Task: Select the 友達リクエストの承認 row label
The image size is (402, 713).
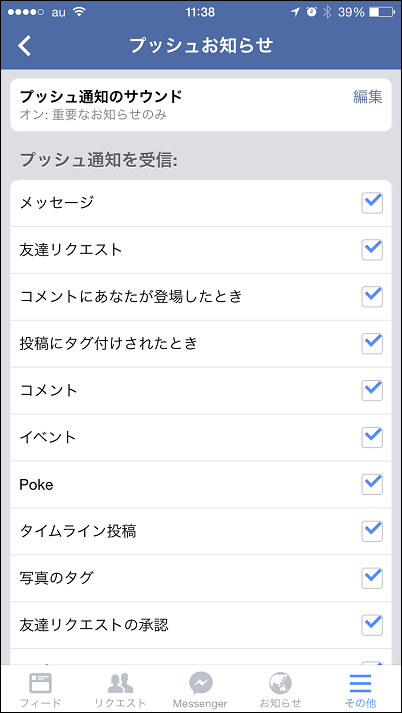Action: tap(94, 625)
